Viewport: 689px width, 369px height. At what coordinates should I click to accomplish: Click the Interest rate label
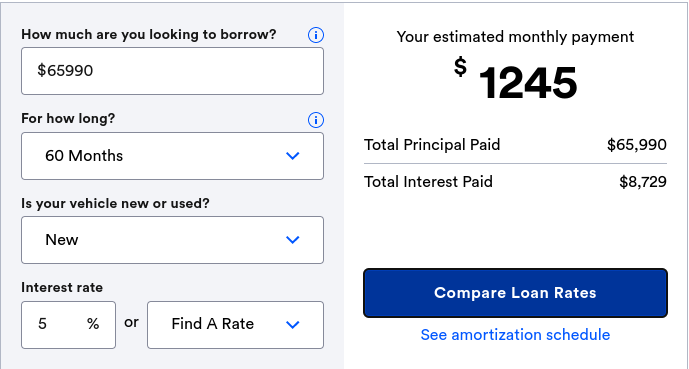(62, 288)
